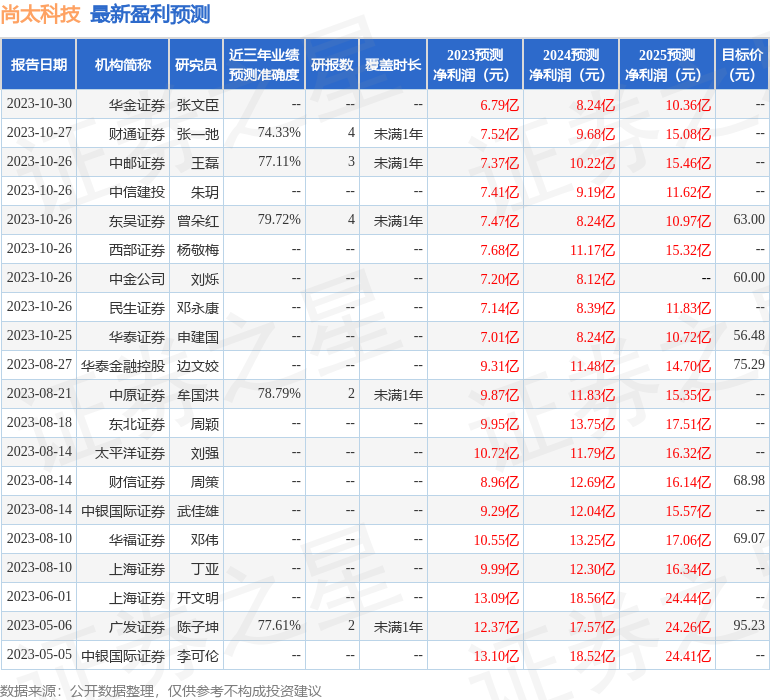
Task: Click institution 中邮证券
Action: 137,163
